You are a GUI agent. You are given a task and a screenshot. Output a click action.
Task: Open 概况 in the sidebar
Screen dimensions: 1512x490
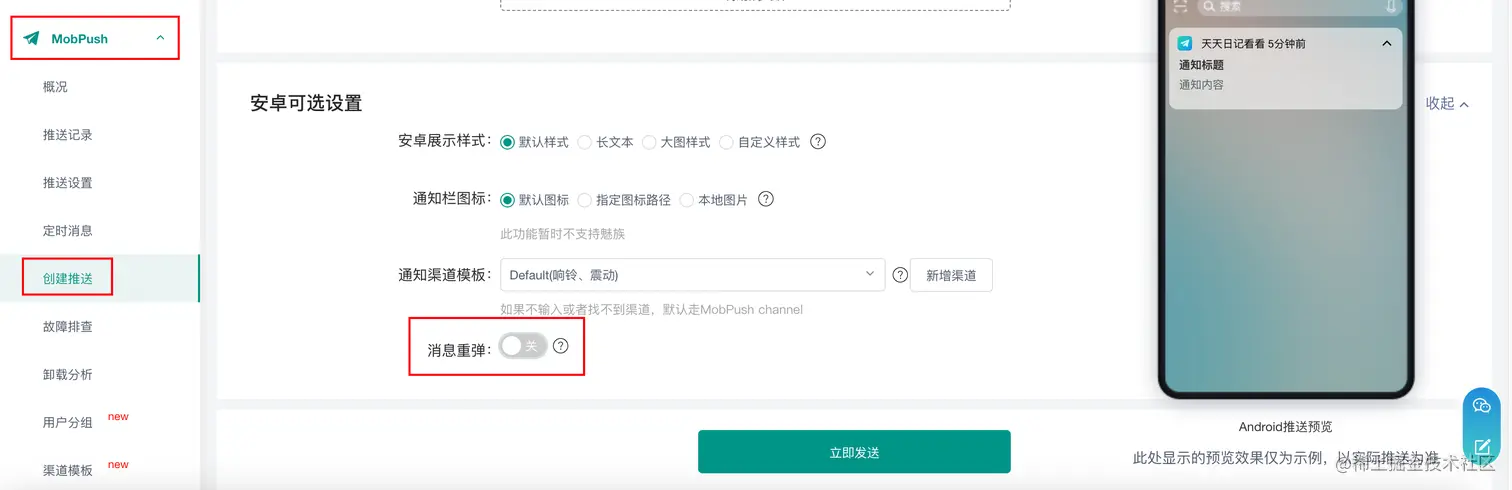point(55,87)
